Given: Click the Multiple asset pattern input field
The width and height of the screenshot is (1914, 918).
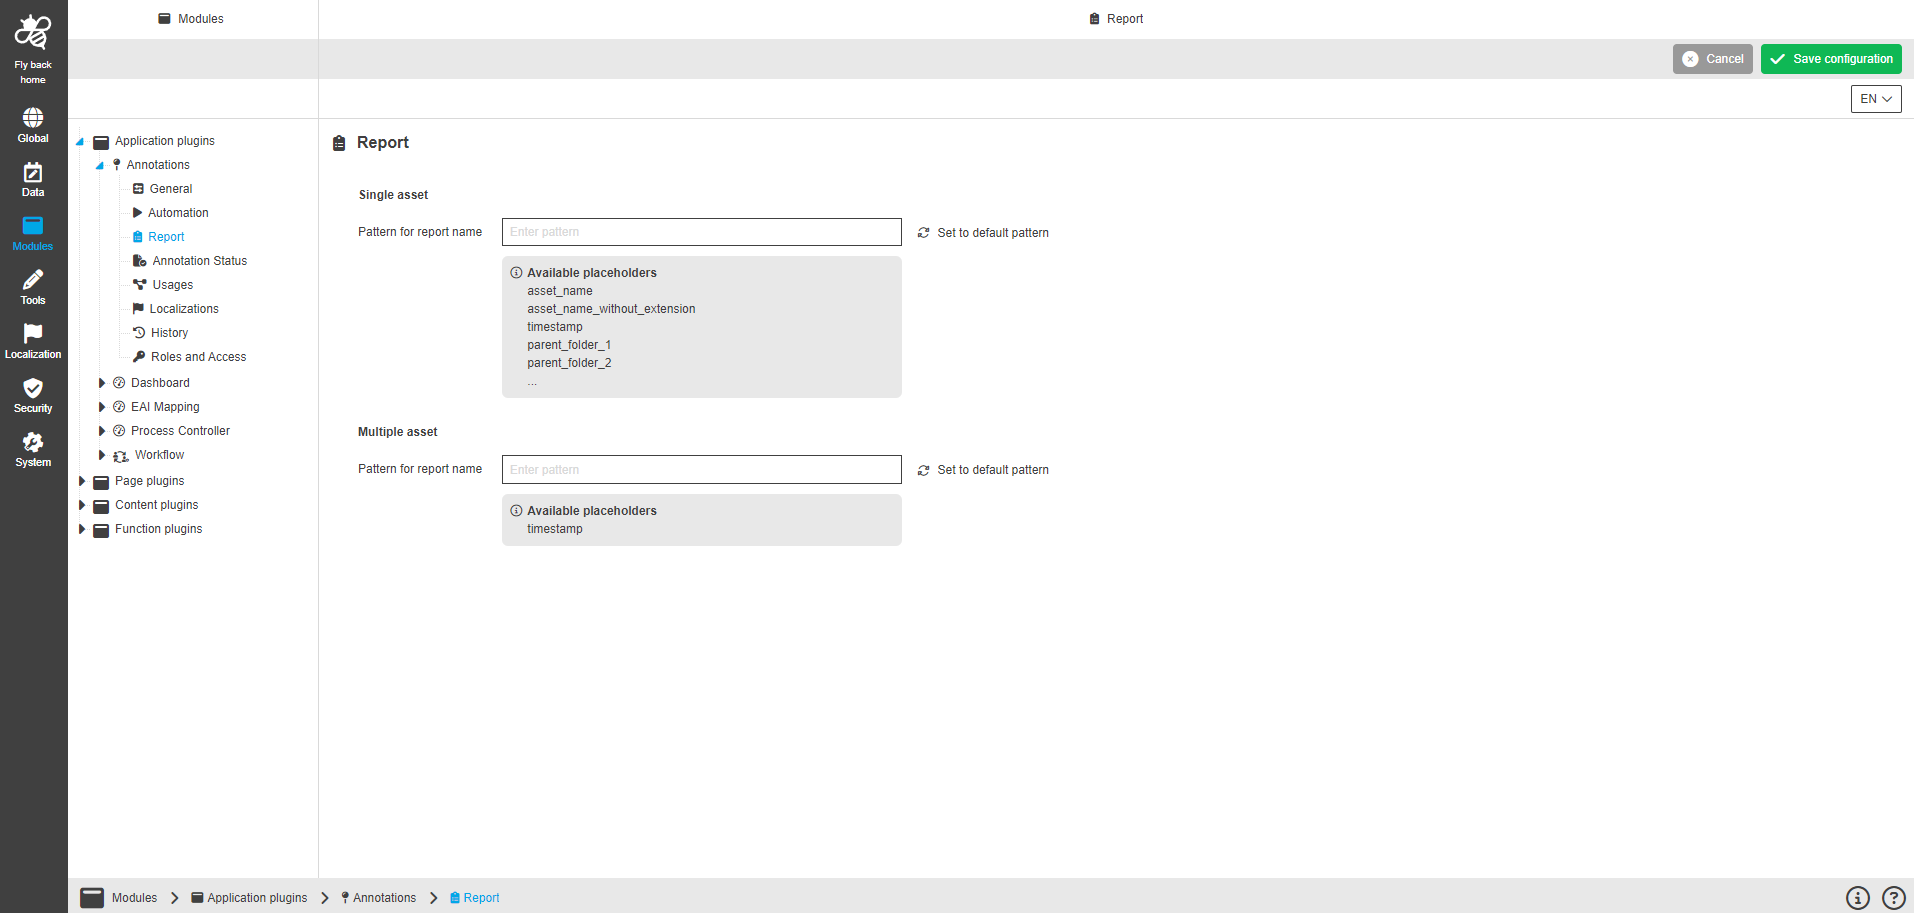Looking at the screenshot, I should [x=701, y=469].
